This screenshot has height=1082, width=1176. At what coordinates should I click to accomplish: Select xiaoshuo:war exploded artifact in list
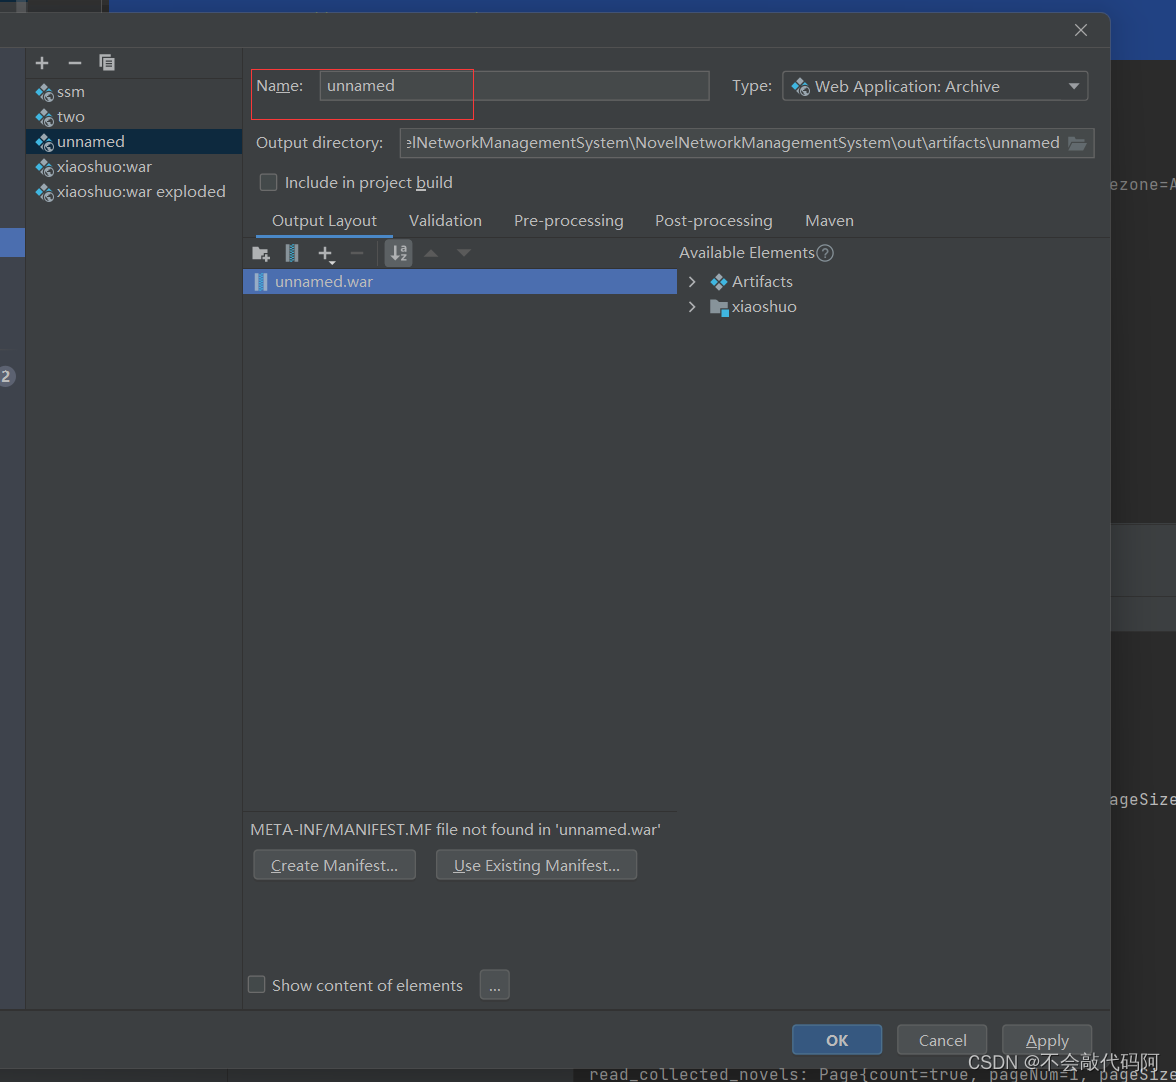point(140,192)
